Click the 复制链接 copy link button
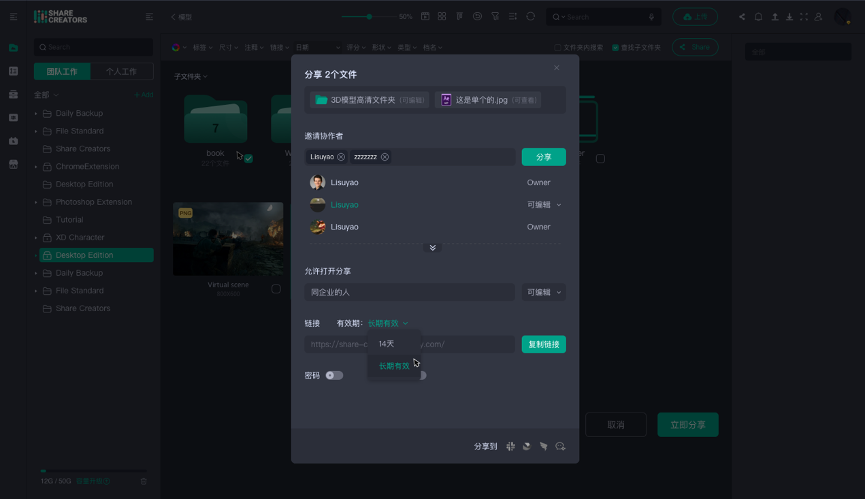The height and width of the screenshot is (499, 866). 543,344
